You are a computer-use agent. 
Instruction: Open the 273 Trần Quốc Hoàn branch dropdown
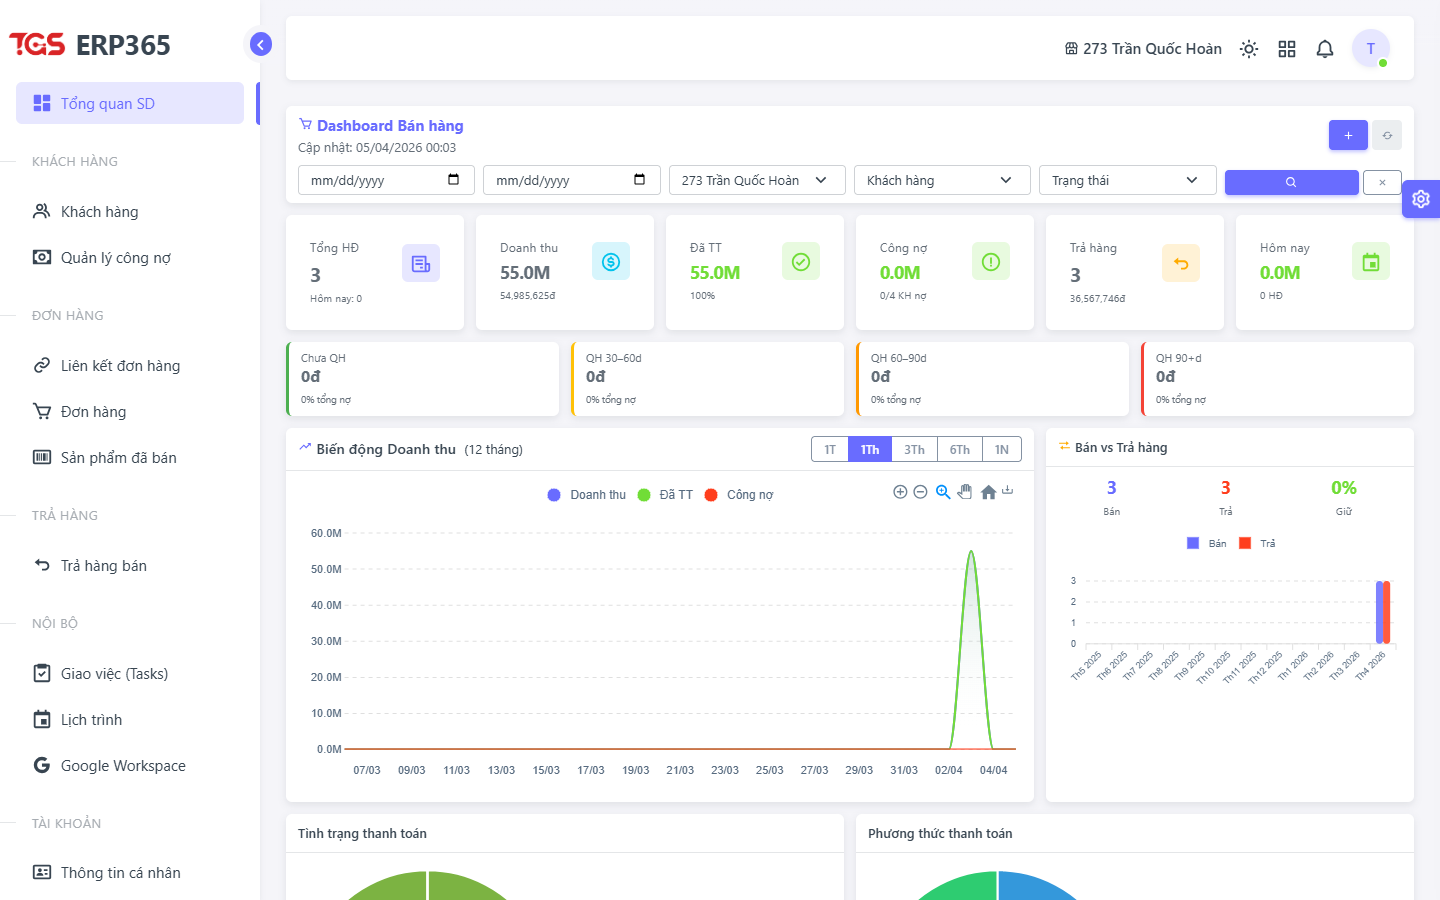[757, 180]
